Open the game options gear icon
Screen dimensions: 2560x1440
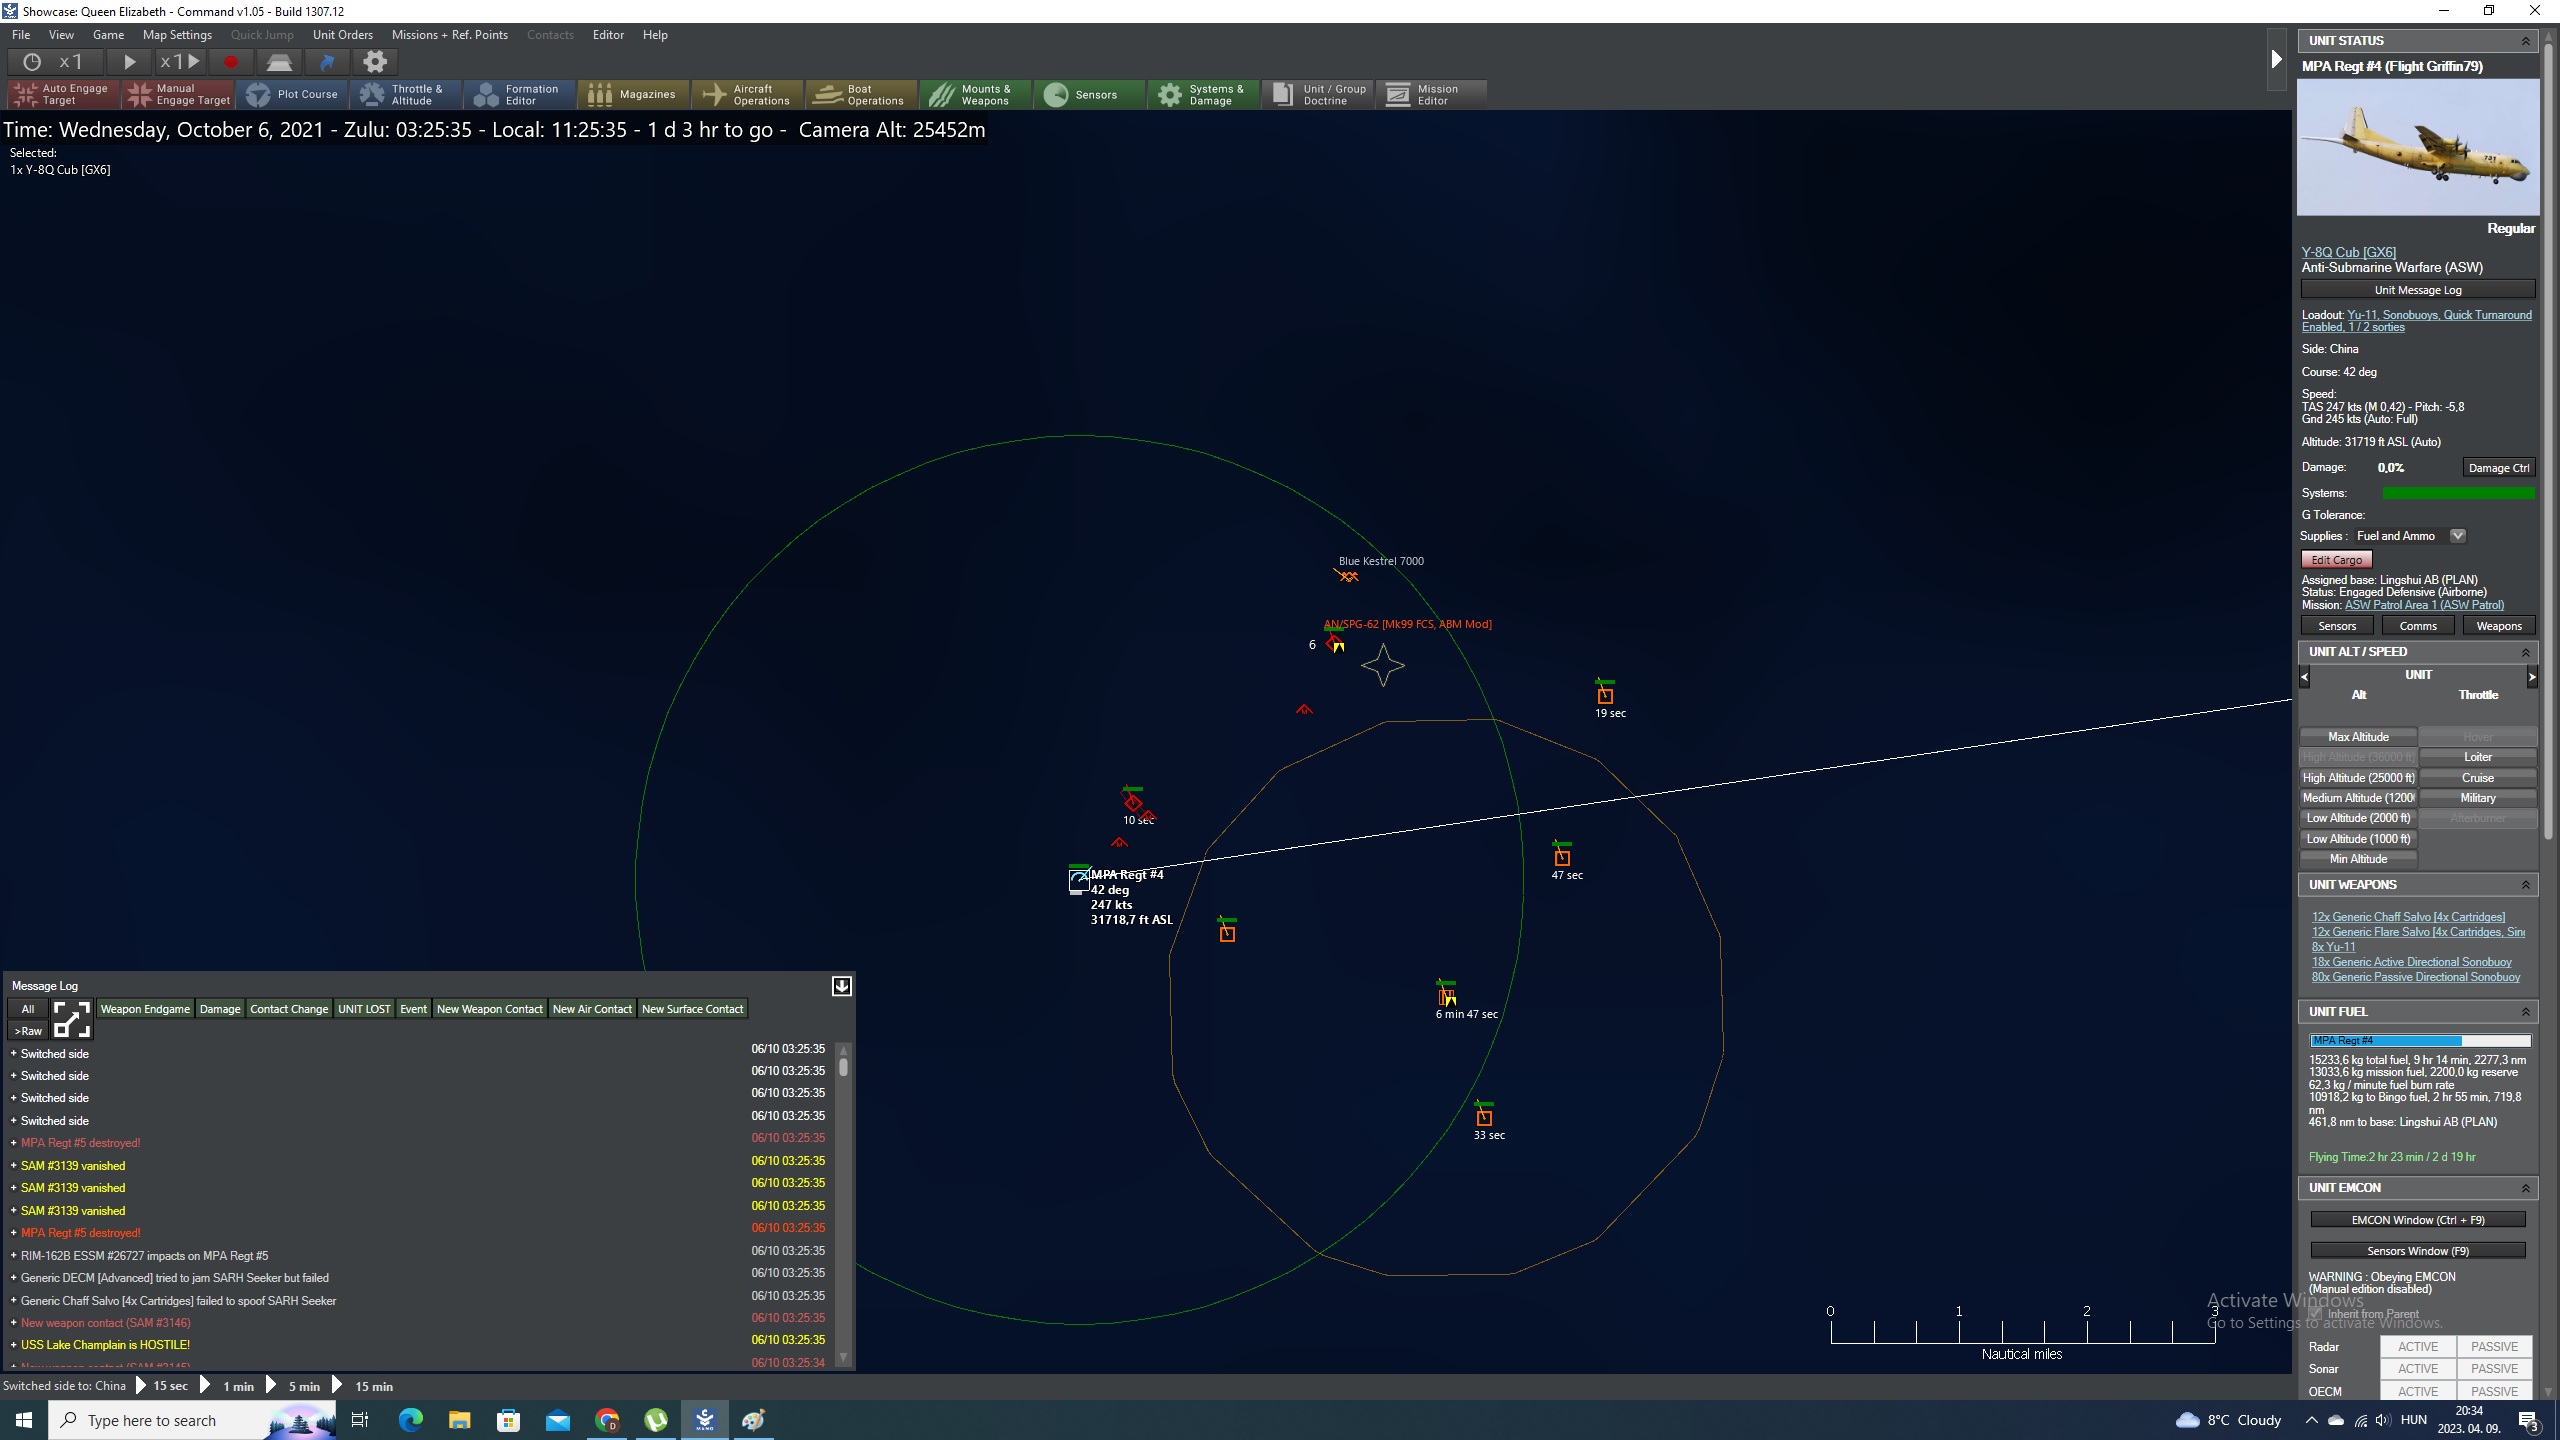[x=375, y=62]
